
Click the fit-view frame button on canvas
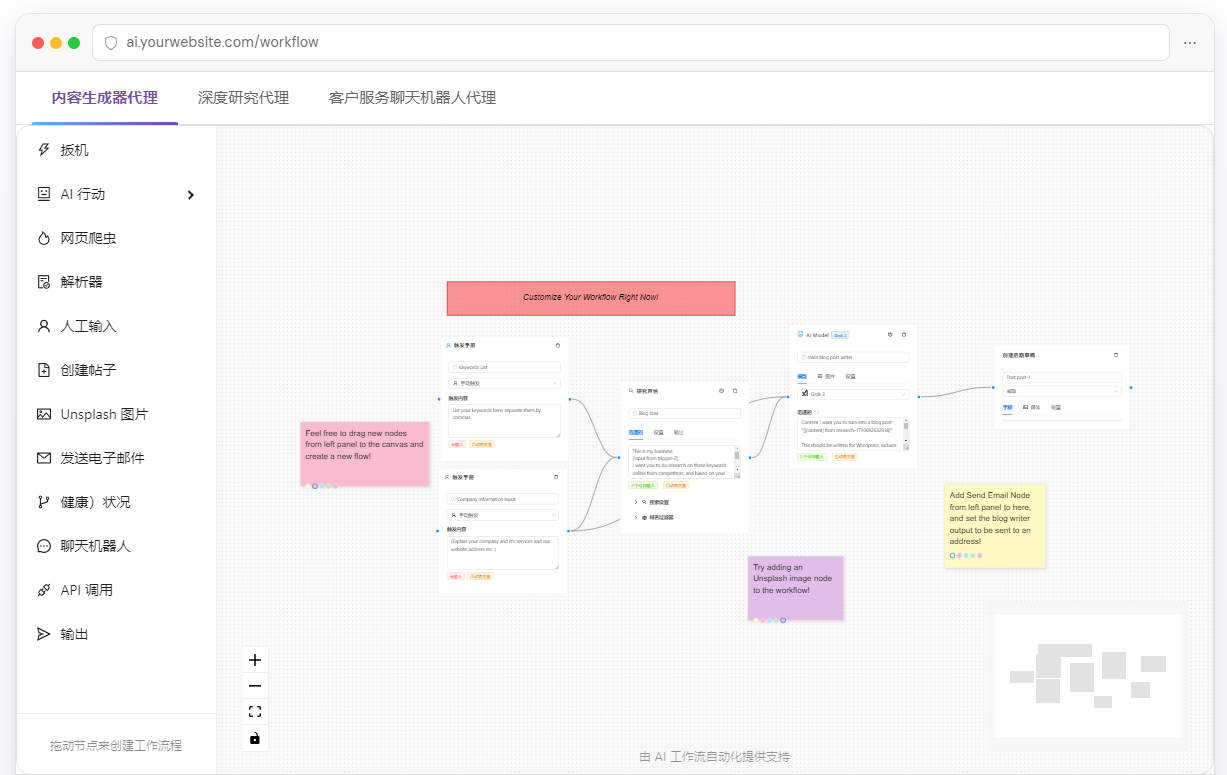(x=255, y=712)
